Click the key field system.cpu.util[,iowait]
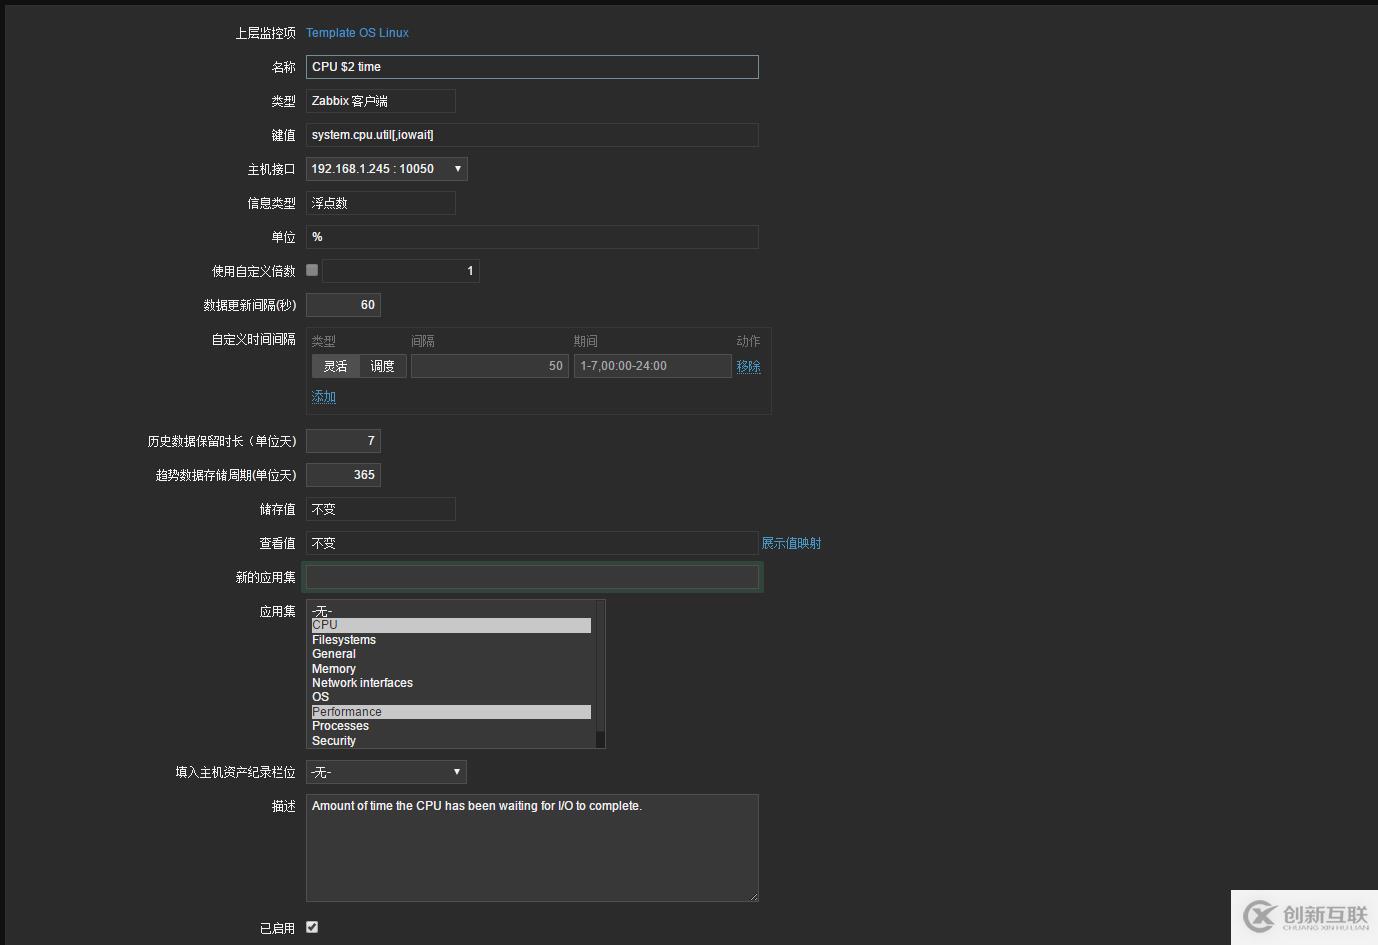The height and width of the screenshot is (945, 1378). point(532,135)
